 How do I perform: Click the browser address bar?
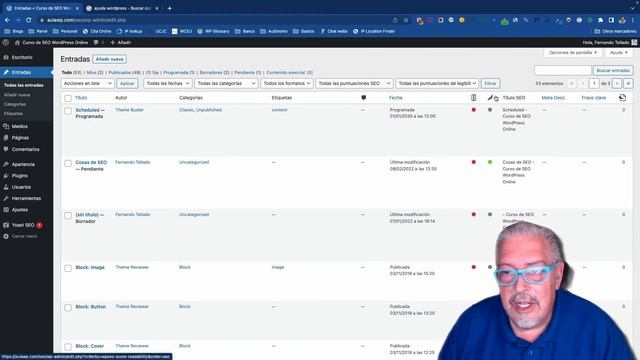point(216,20)
